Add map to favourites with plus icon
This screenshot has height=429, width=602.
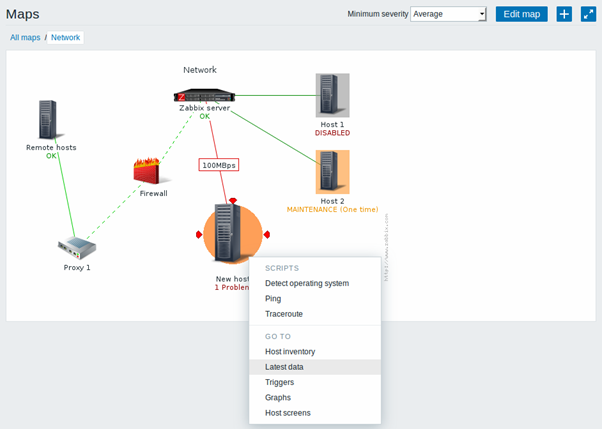(x=564, y=14)
